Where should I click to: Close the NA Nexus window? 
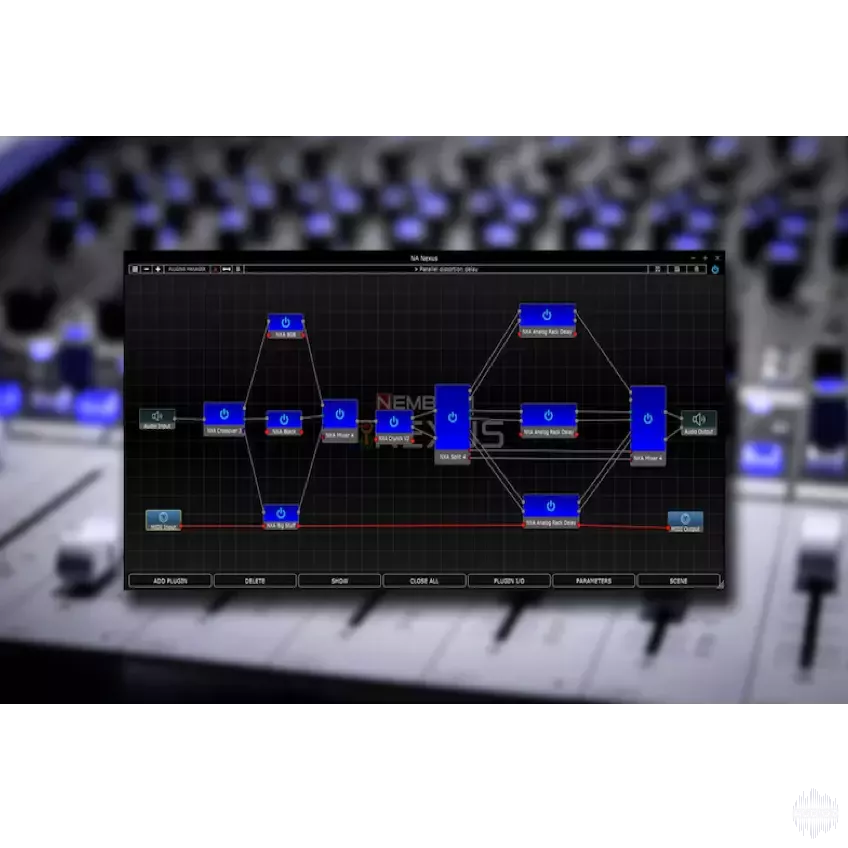pos(718,258)
